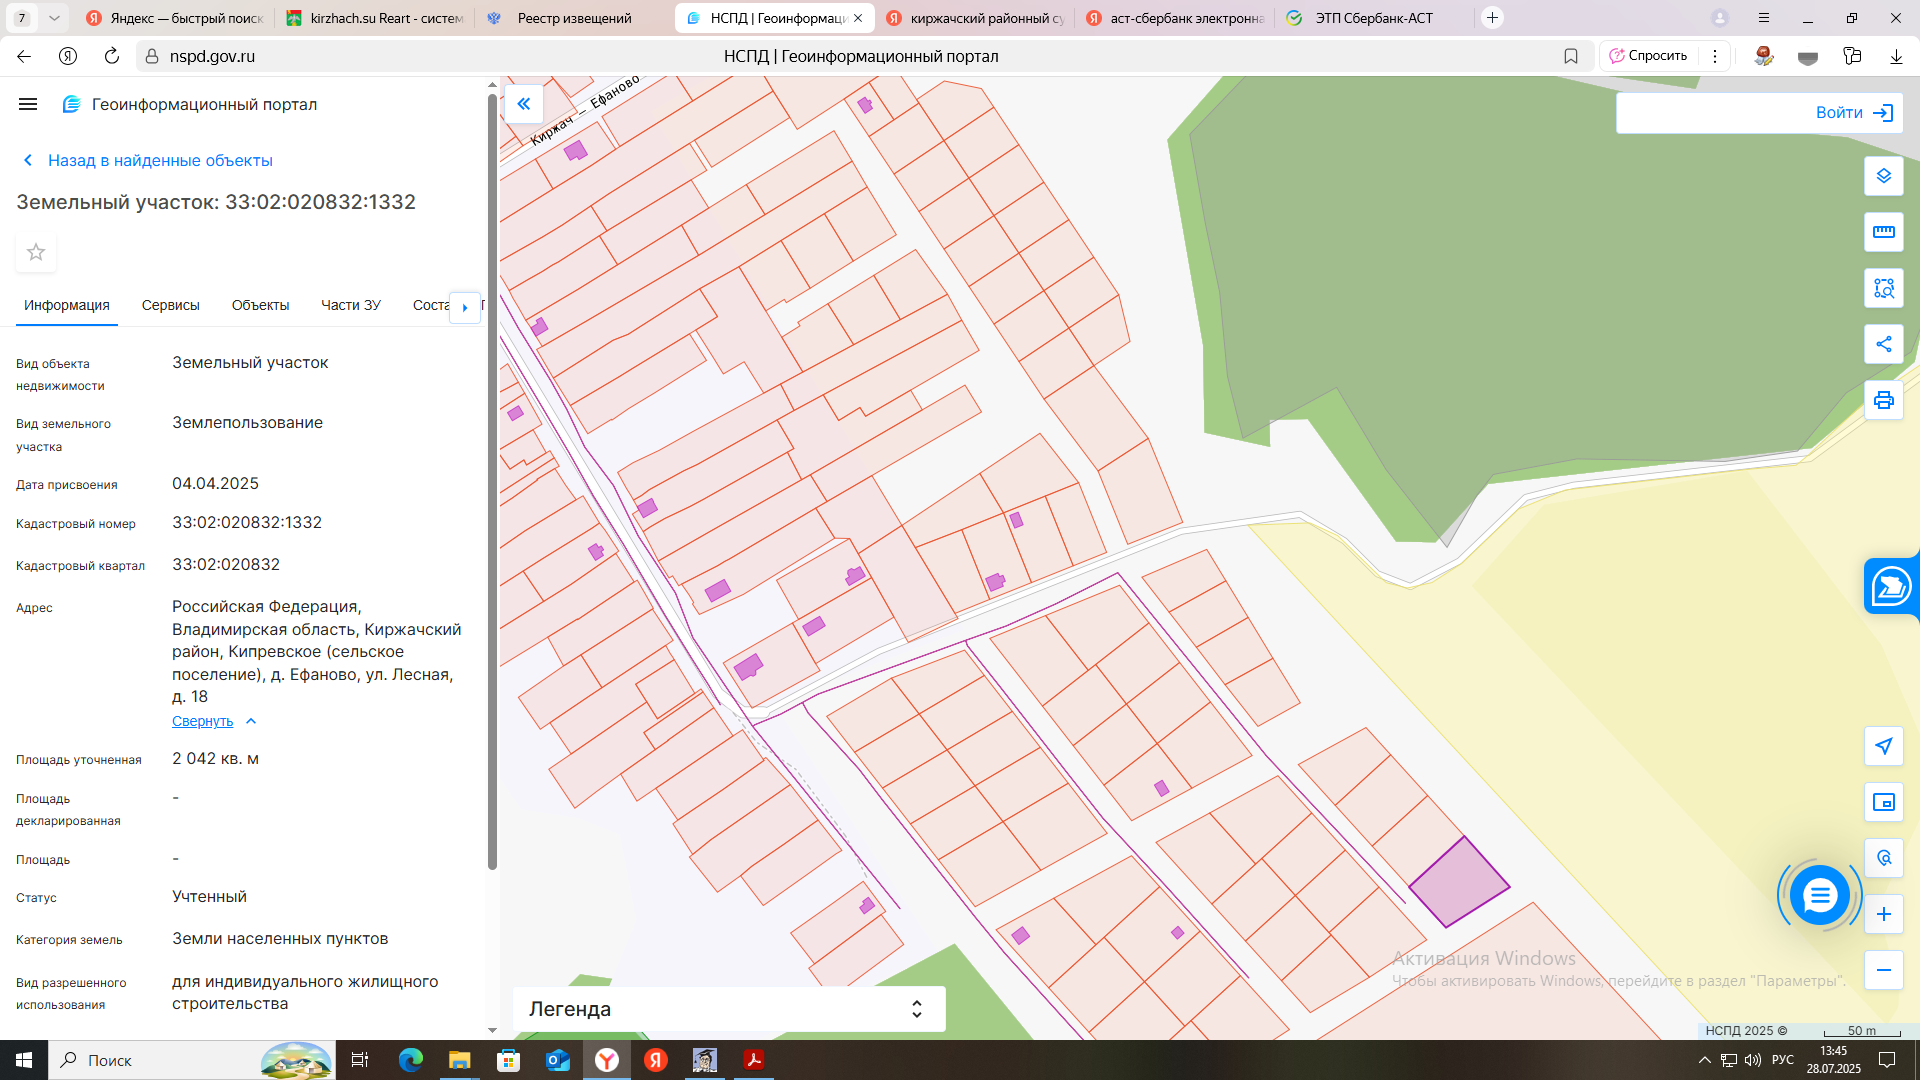Screen dimensions: 1920x1080
Task: Click the share map icon
Action: pos(1883,344)
